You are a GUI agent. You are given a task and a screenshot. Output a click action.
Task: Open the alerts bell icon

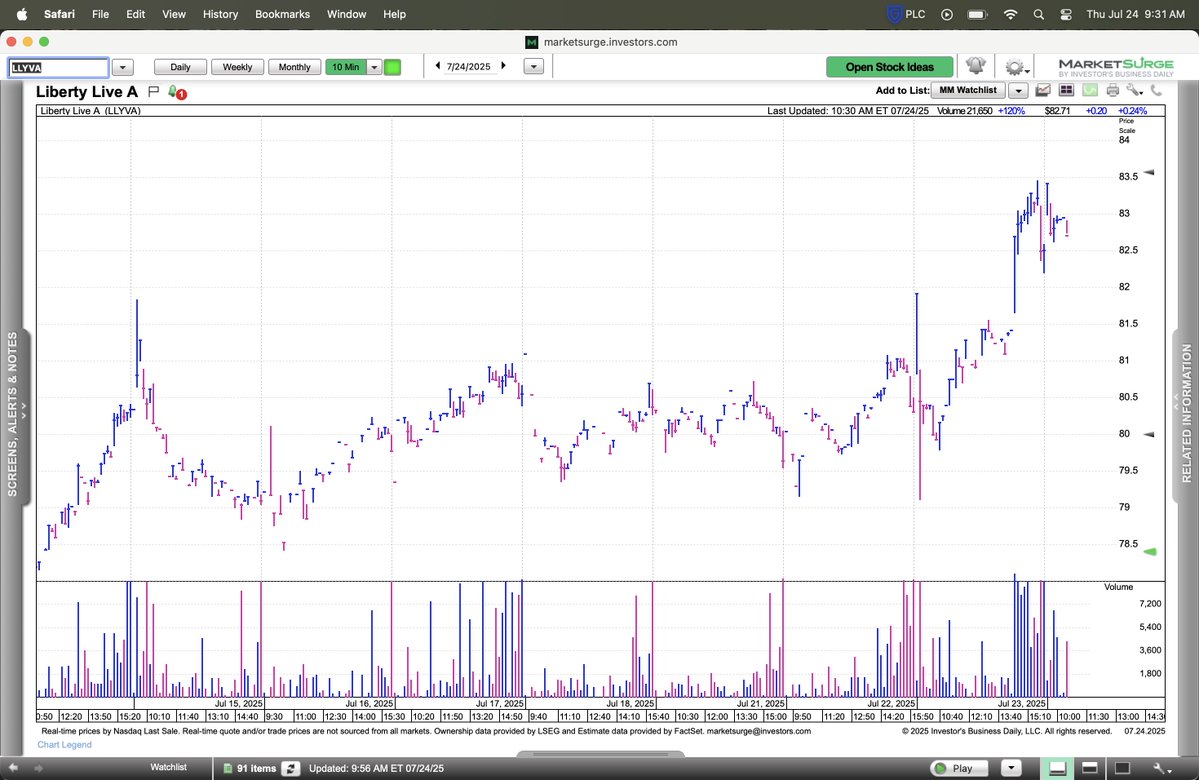[x=976, y=66]
